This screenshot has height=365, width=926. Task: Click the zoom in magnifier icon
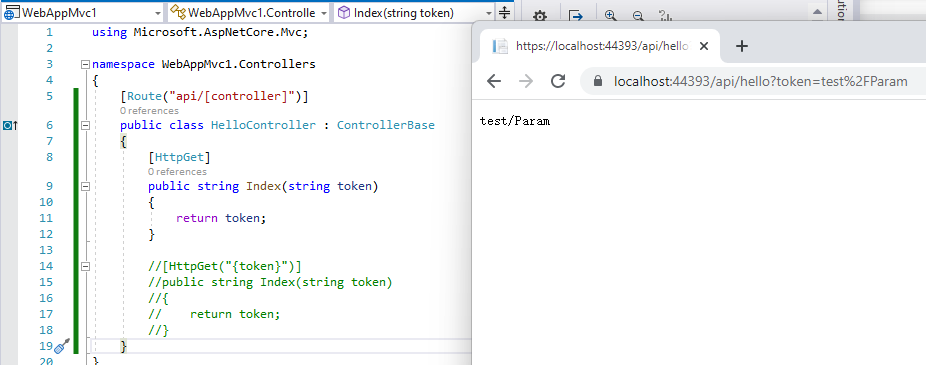tap(611, 16)
